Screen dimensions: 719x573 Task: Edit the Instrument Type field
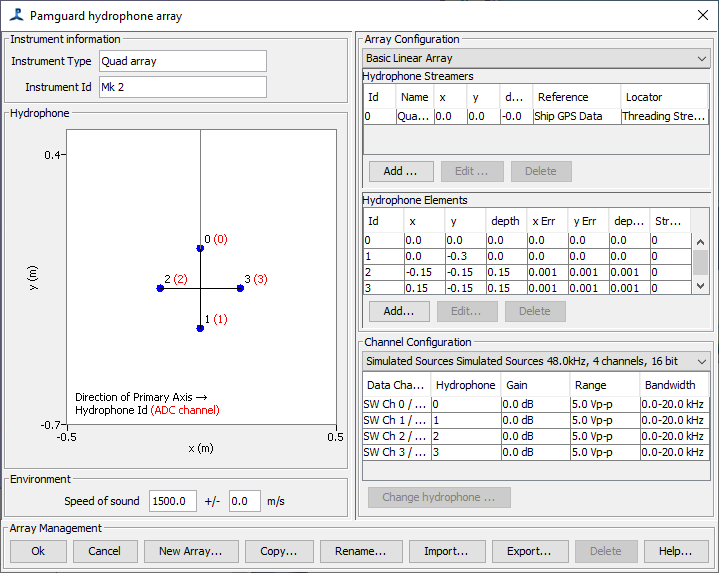(183, 61)
